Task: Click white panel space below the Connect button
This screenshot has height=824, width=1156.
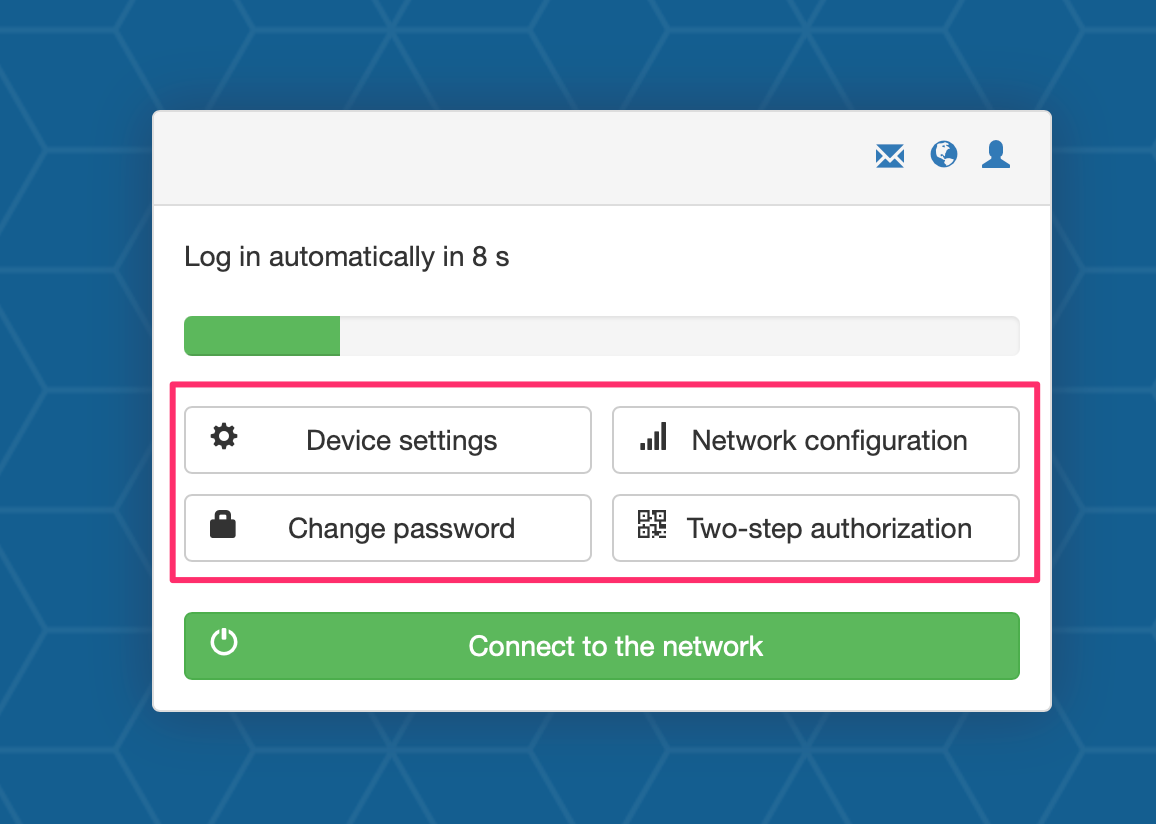Action: 602,695
